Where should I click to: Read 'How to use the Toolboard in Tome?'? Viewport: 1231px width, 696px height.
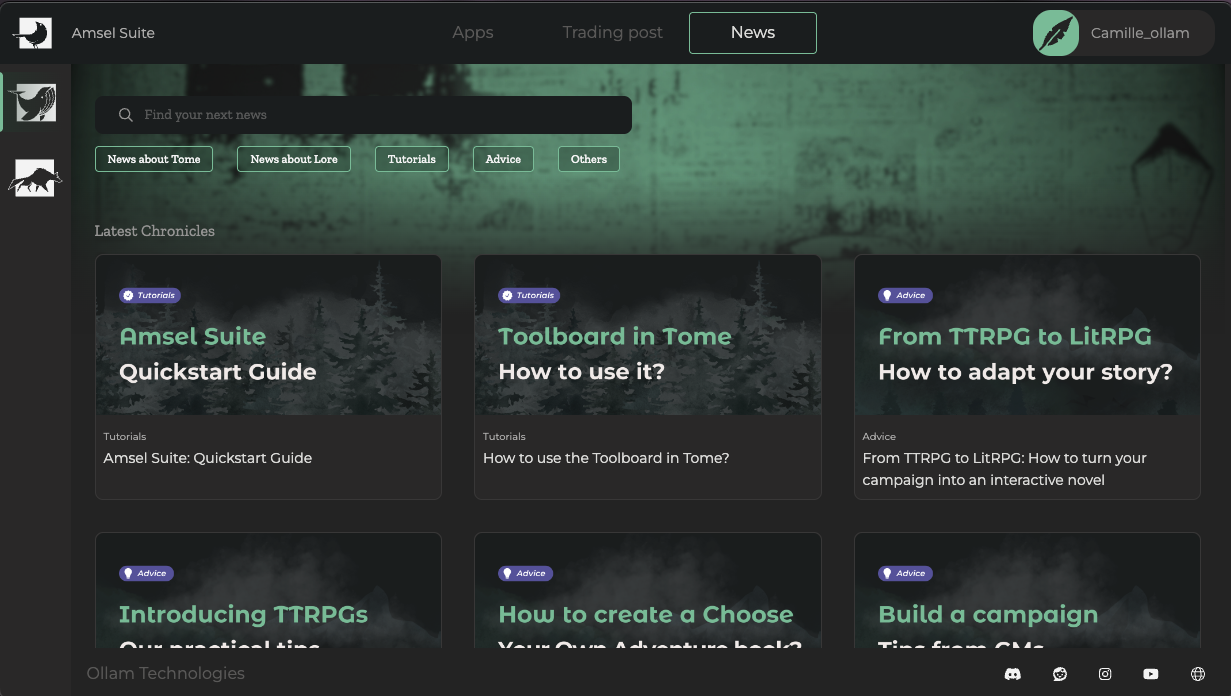647,376
